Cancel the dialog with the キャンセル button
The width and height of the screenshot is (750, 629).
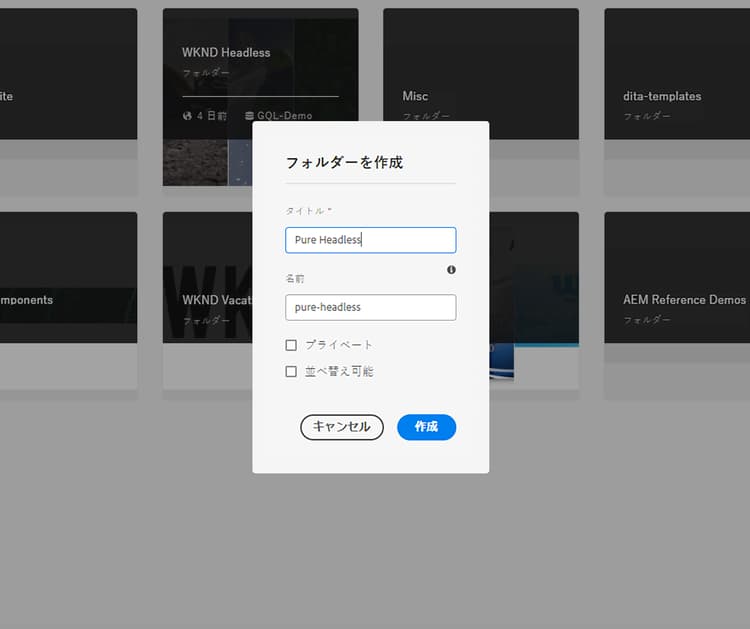pyautogui.click(x=342, y=427)
